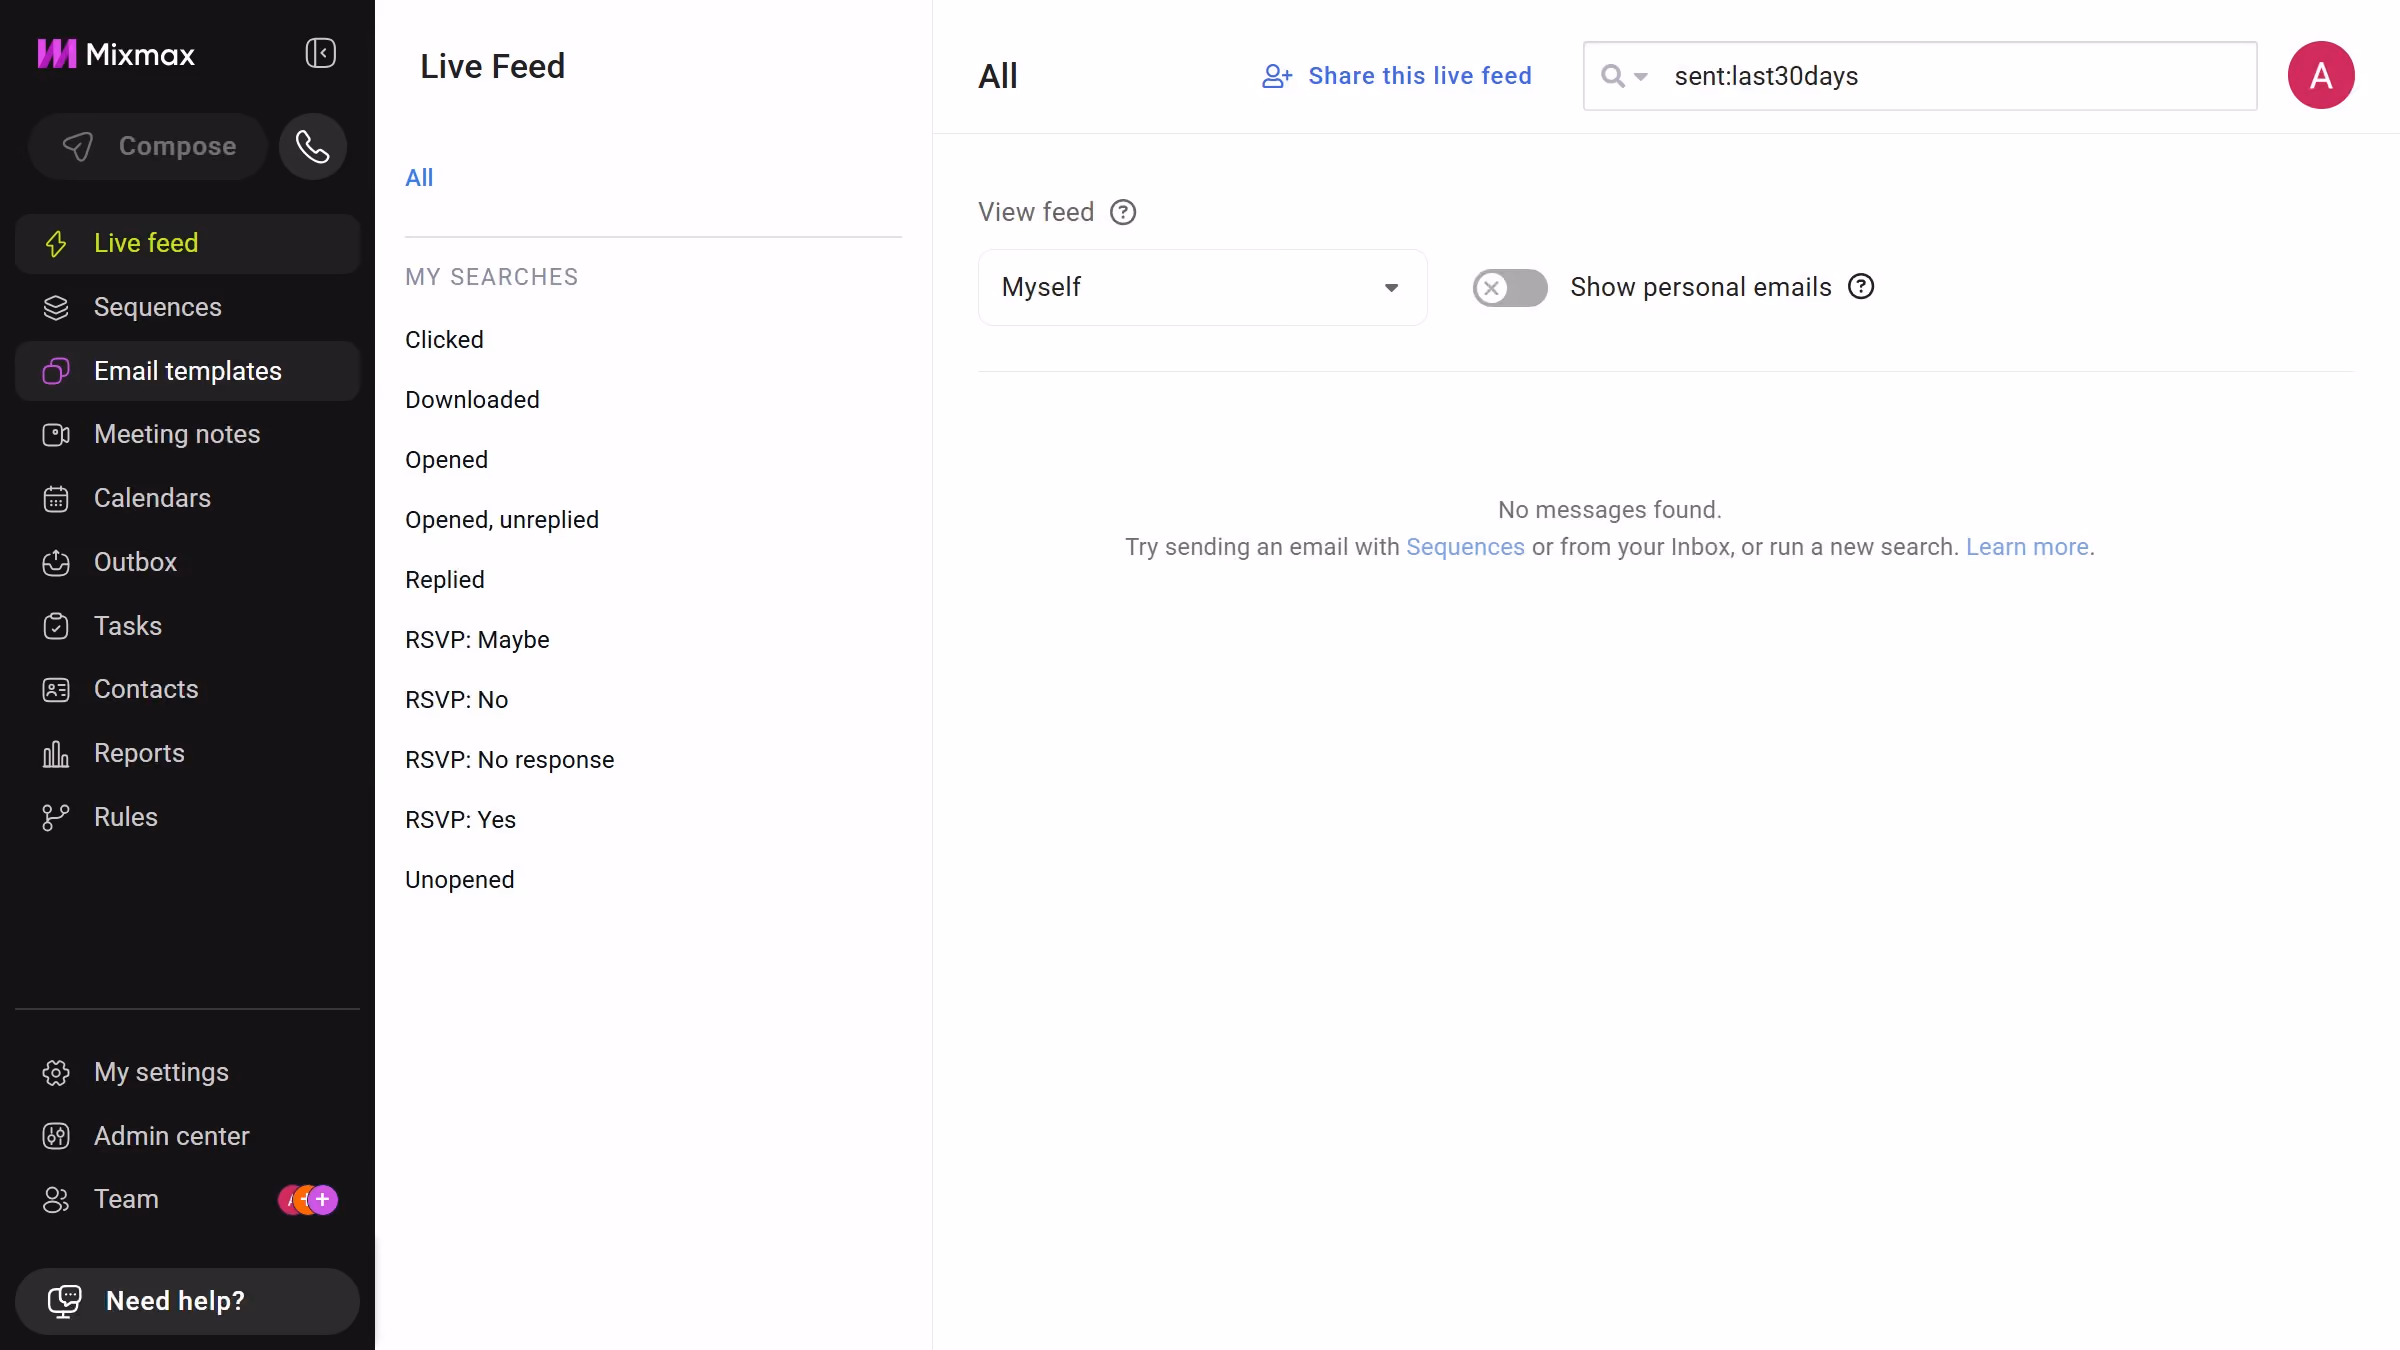Click the team member avatars badge
This screenshot has height=1350, width=2400.
(308, 1200)
